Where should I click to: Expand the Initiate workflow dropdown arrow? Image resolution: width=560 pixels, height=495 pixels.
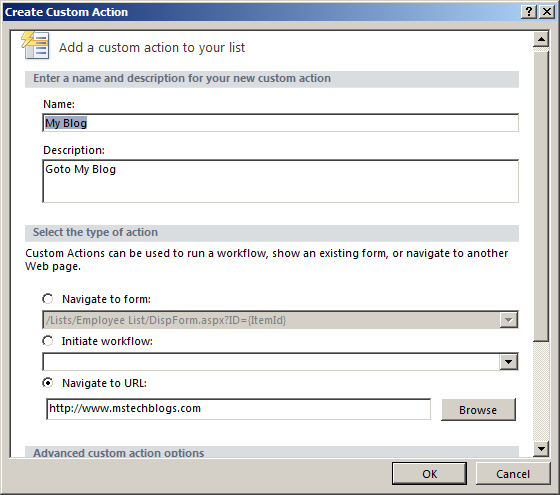[x=509, y=362]
